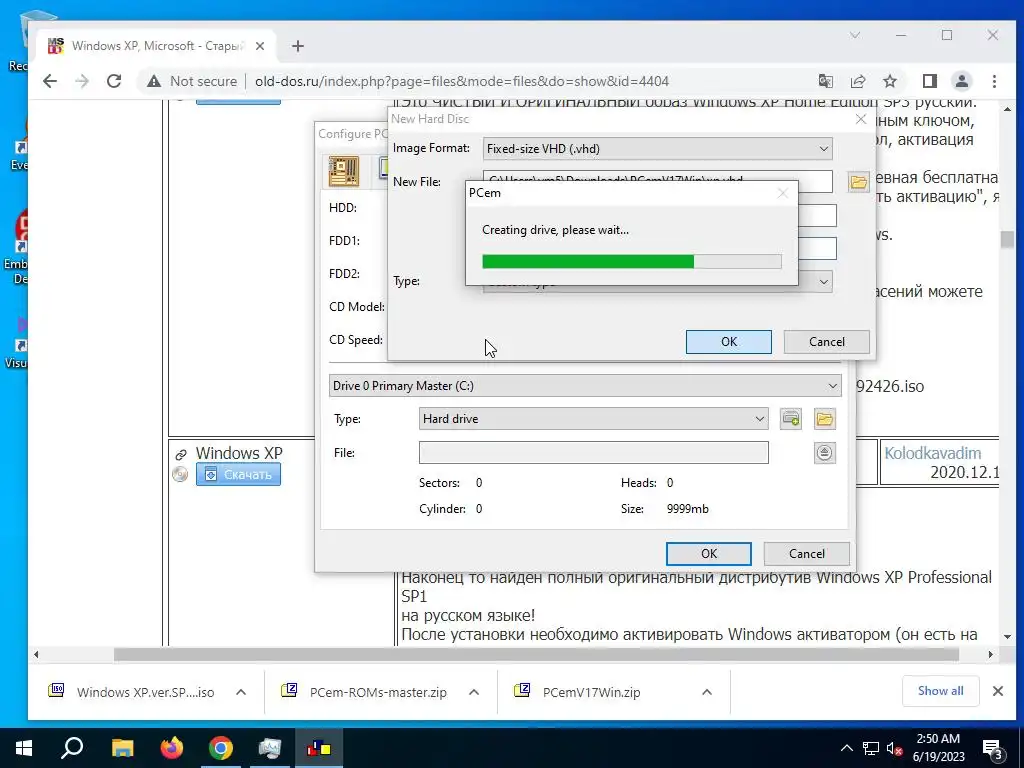Click the network tray icon

[x=871, y=748]
